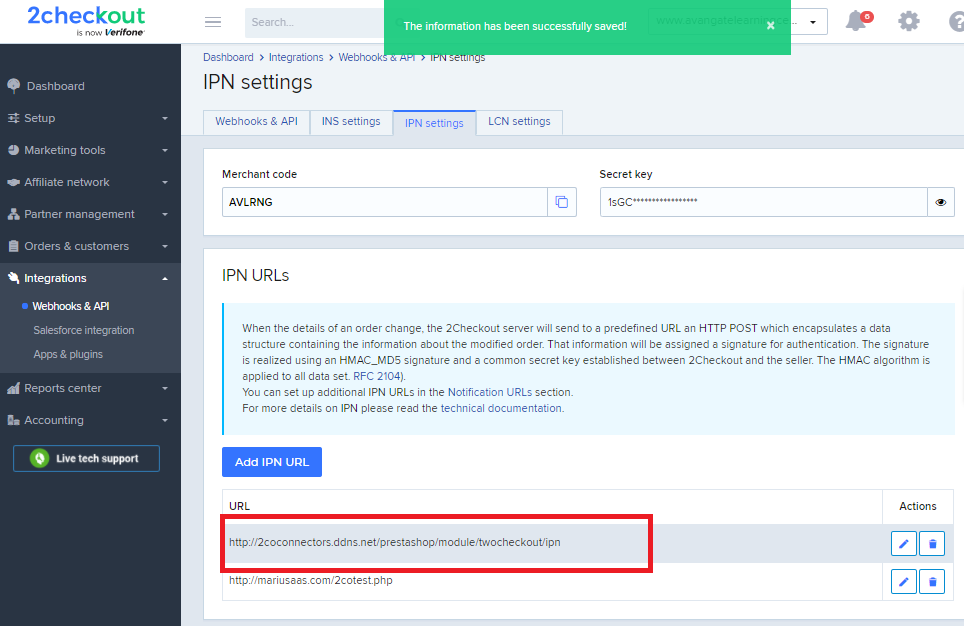Click the Marketing tools pie icon
The width and height of the screenshot is (964, 626).
(14, 150)
